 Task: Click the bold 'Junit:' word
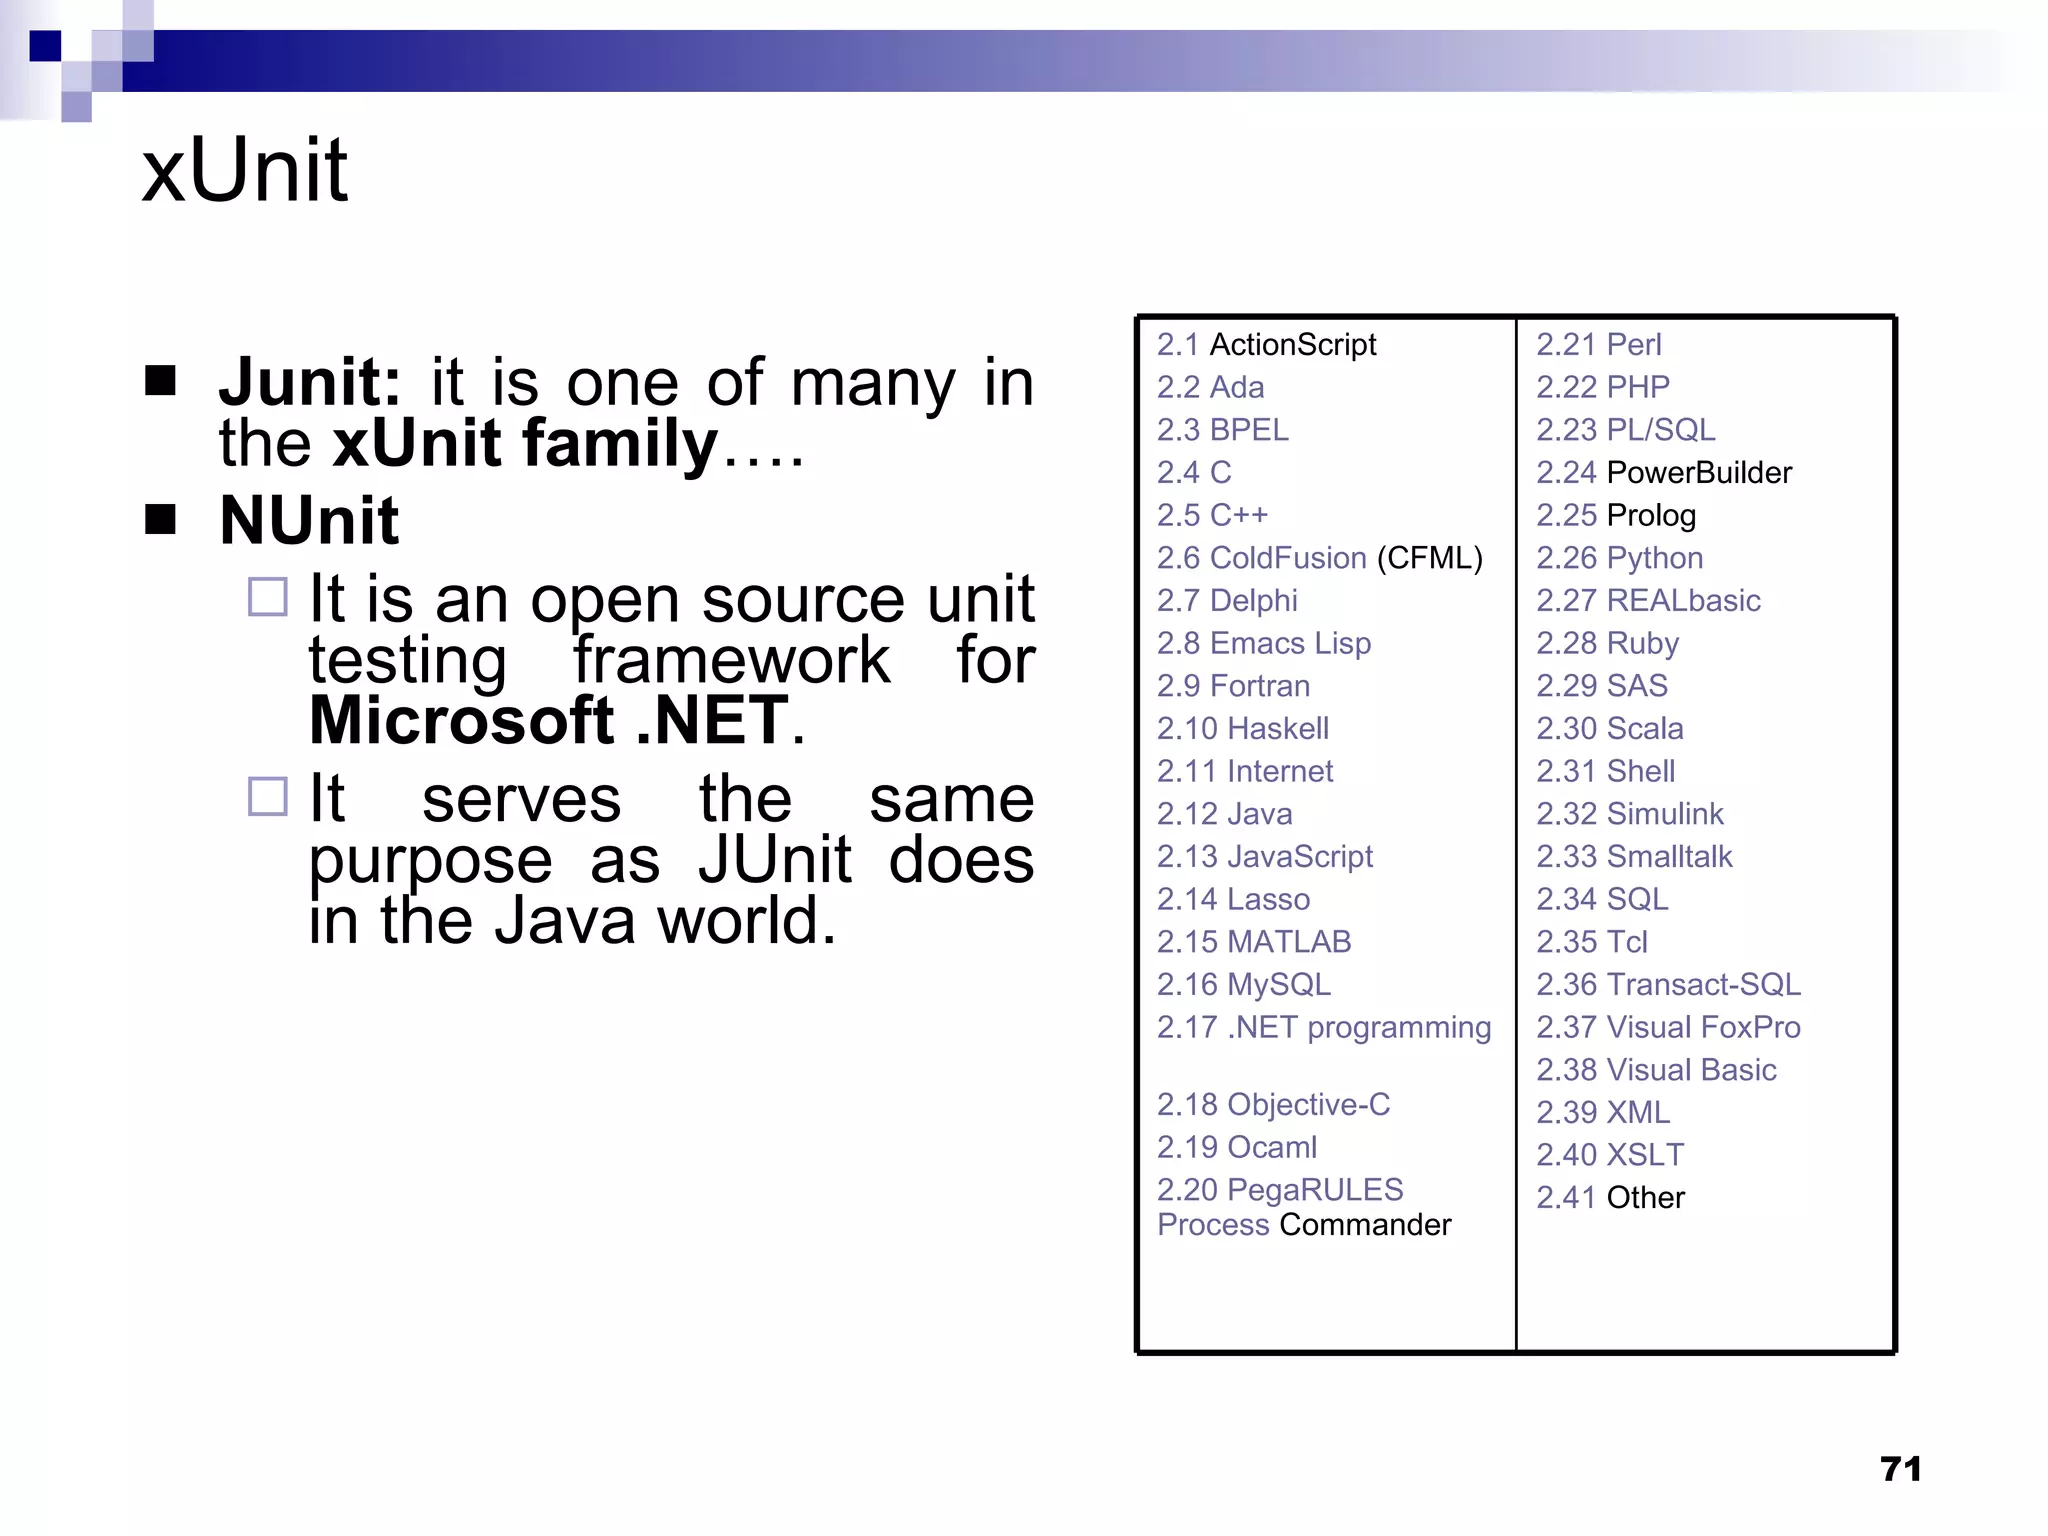pos(310,382)
